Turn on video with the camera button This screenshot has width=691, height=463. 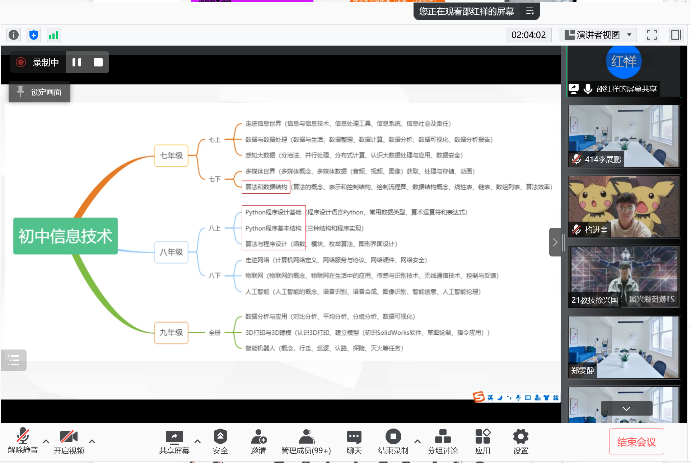click(68, 438)
